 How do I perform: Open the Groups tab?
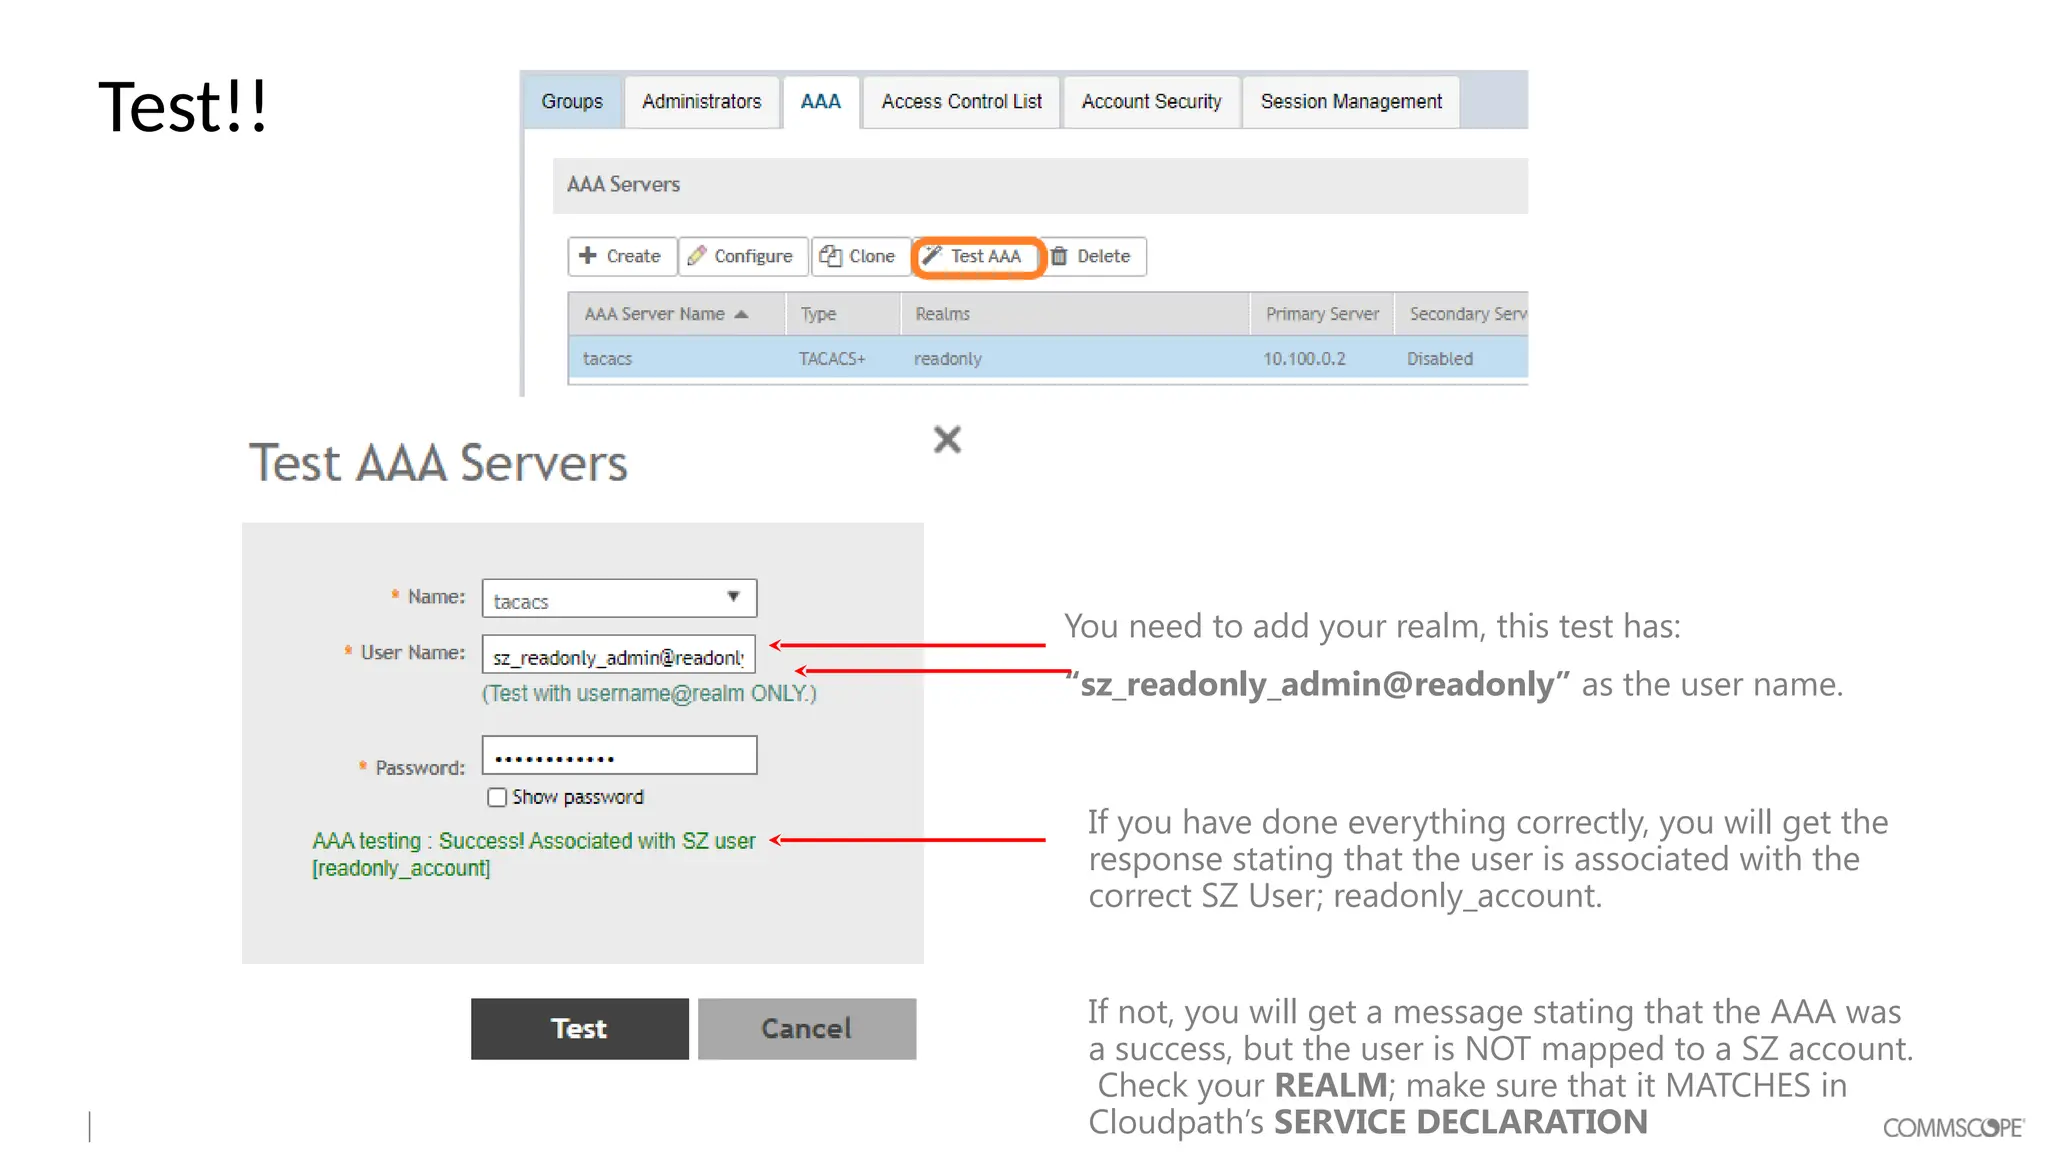[x=572, y=102]
